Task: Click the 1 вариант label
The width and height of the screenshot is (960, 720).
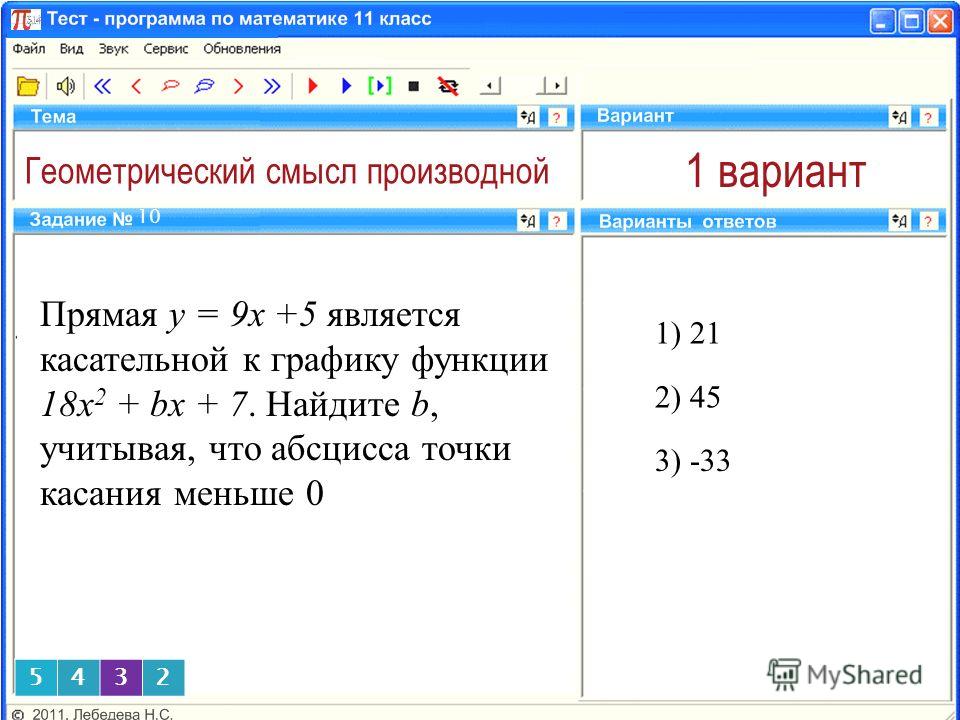Action: coord(775,171)
